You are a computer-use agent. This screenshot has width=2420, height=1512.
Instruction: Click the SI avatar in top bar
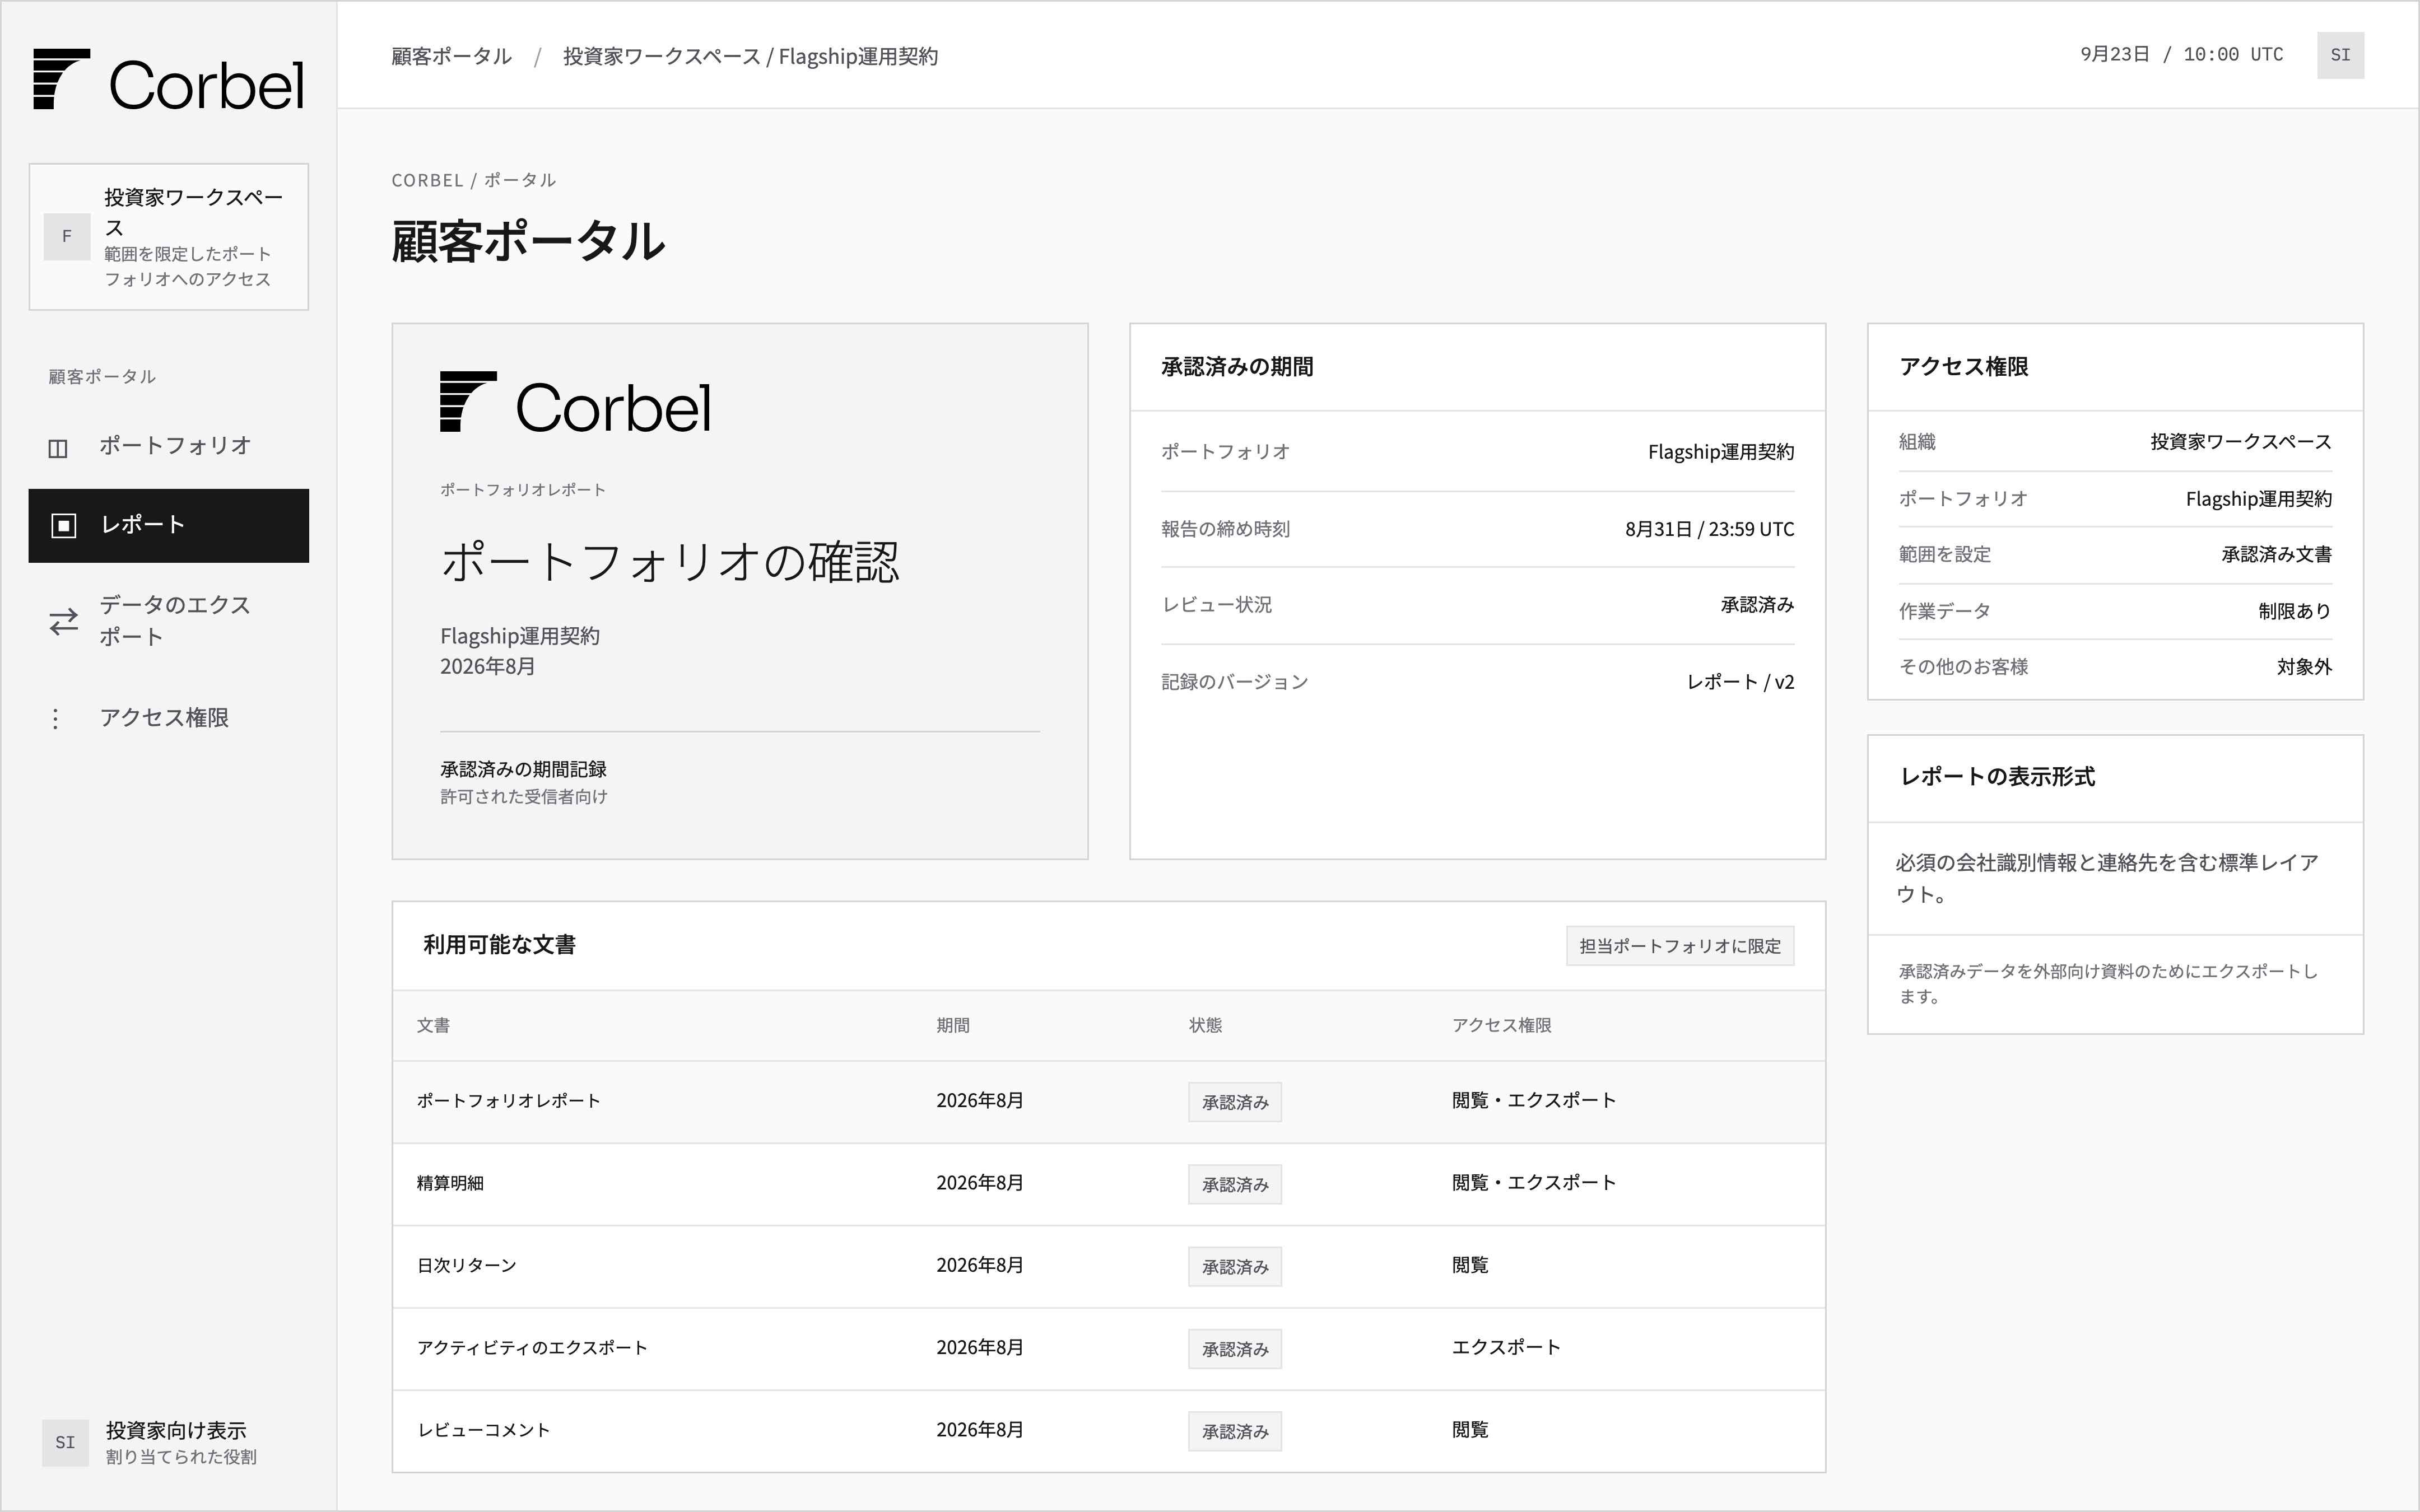click(2340, 55)
